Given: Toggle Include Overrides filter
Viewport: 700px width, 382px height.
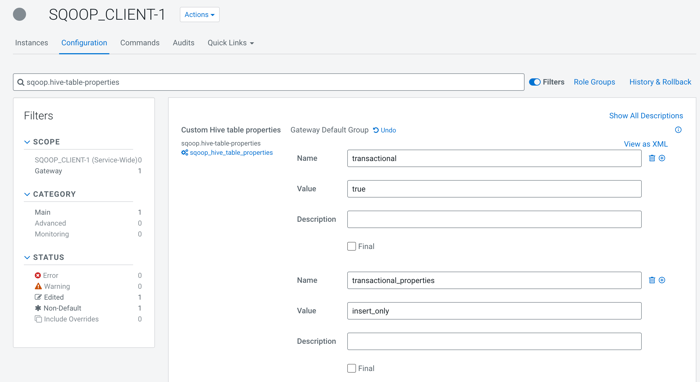Looking at the screenshot, I should click(x=67, y=319).
